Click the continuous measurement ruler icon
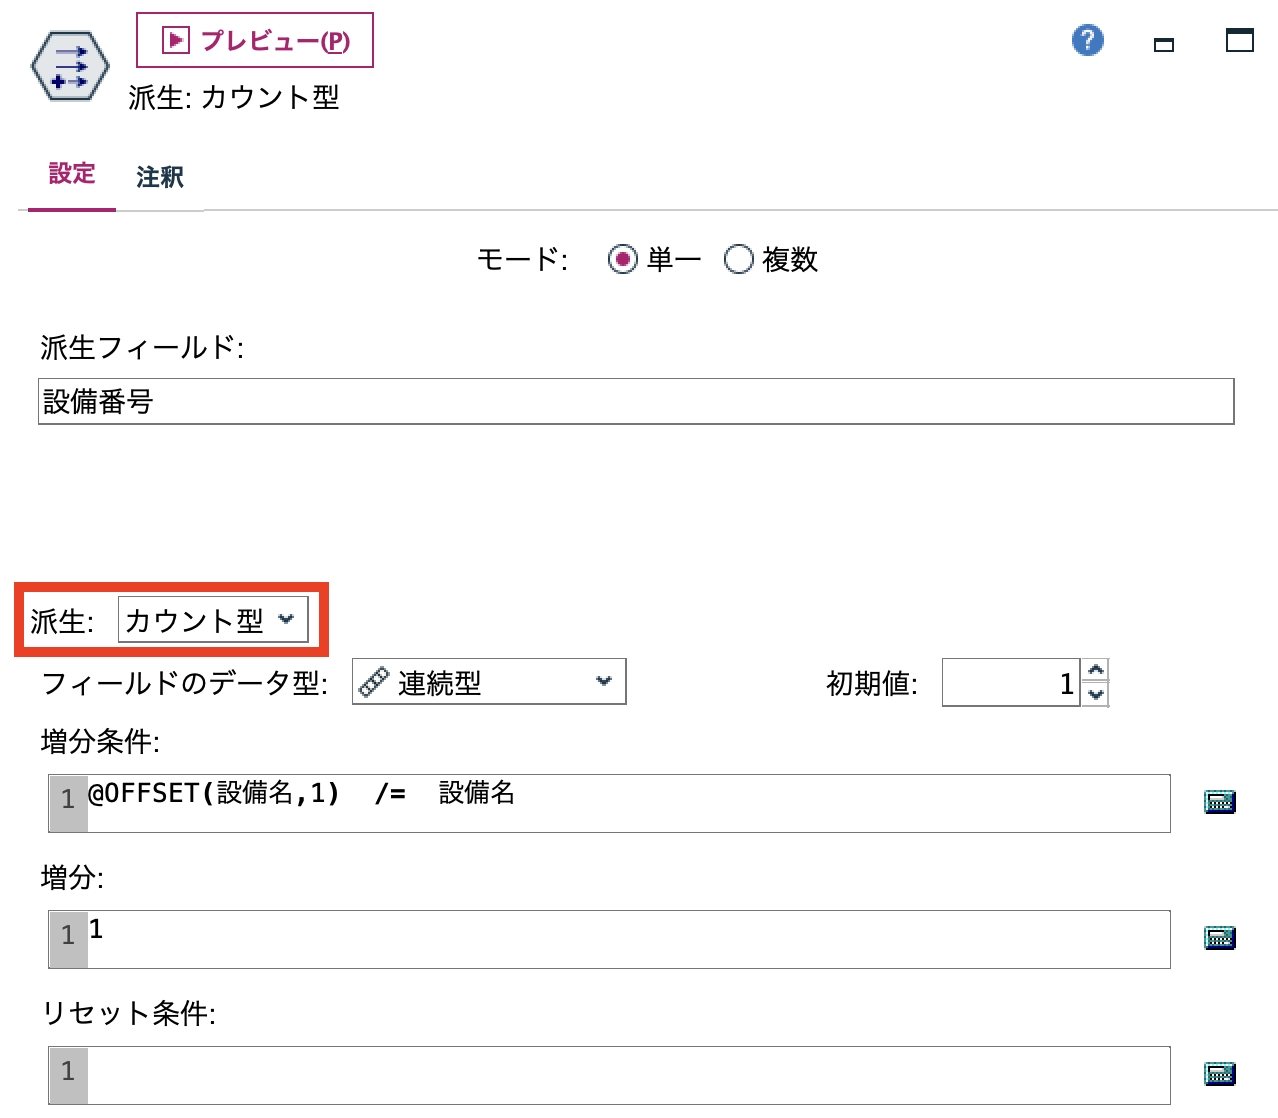Viewport: 1278px width, 1118px height. (x=374, y=681)
